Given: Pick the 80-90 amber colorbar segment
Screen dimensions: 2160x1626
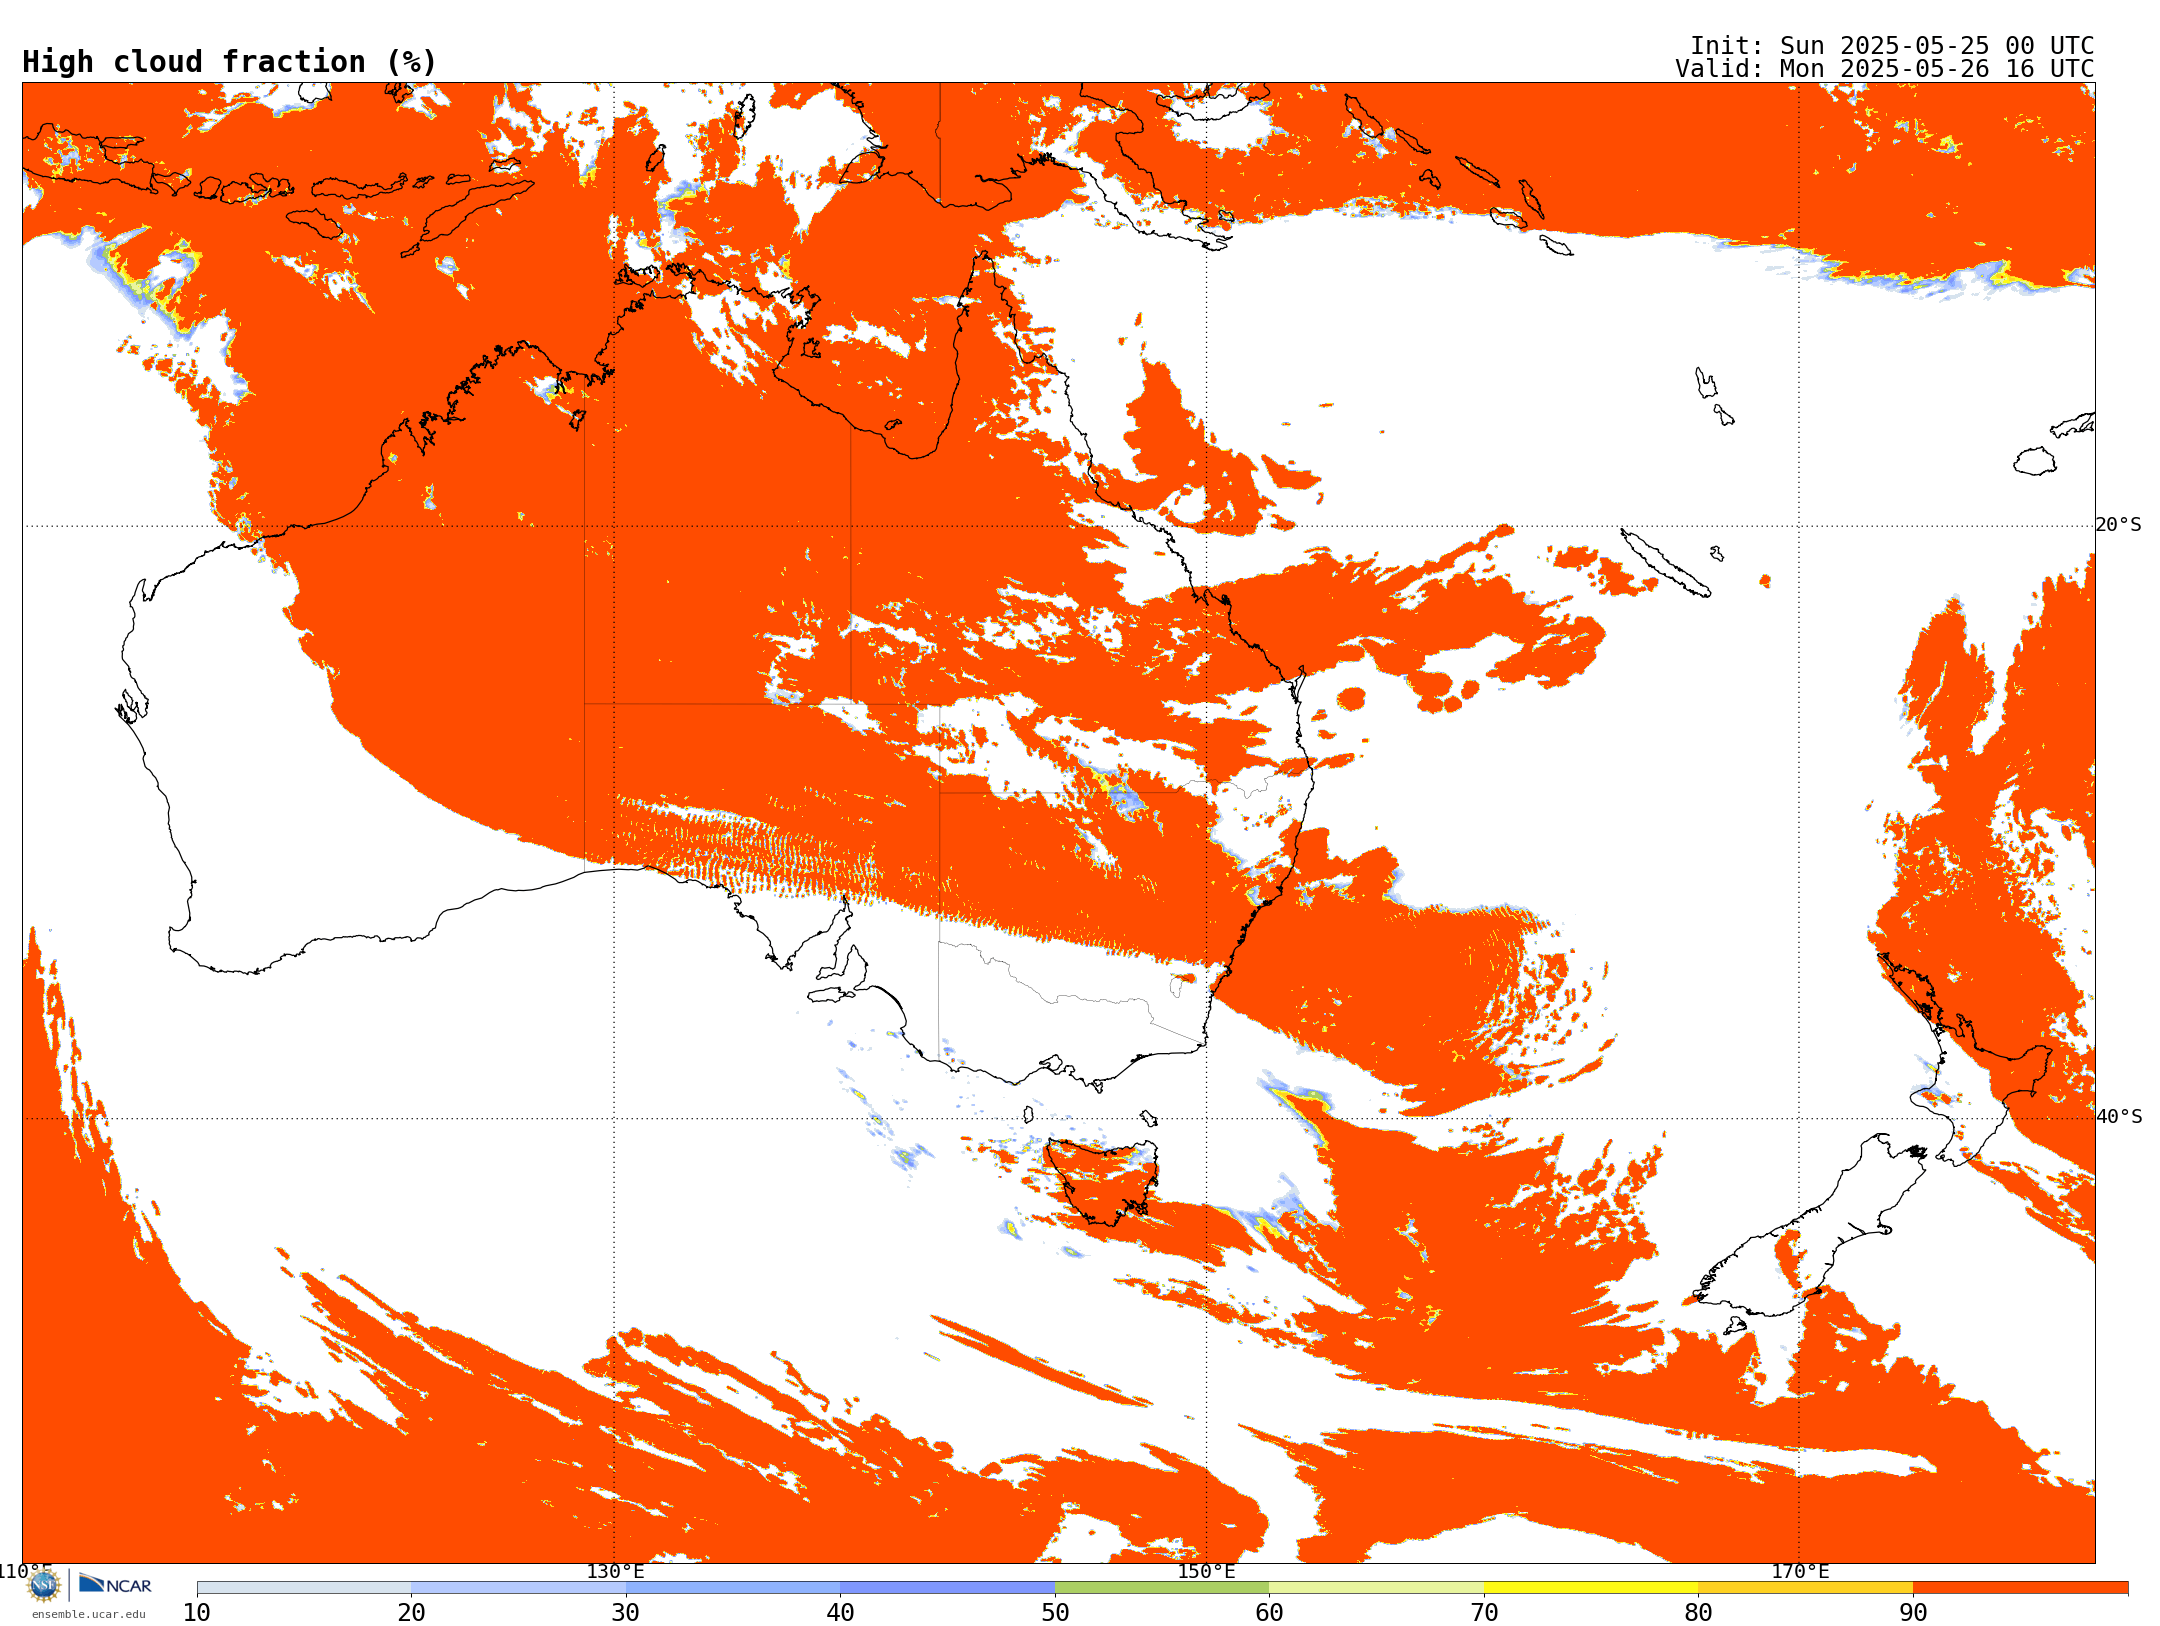Looking at the screenshot, I should point(1805,1588).
